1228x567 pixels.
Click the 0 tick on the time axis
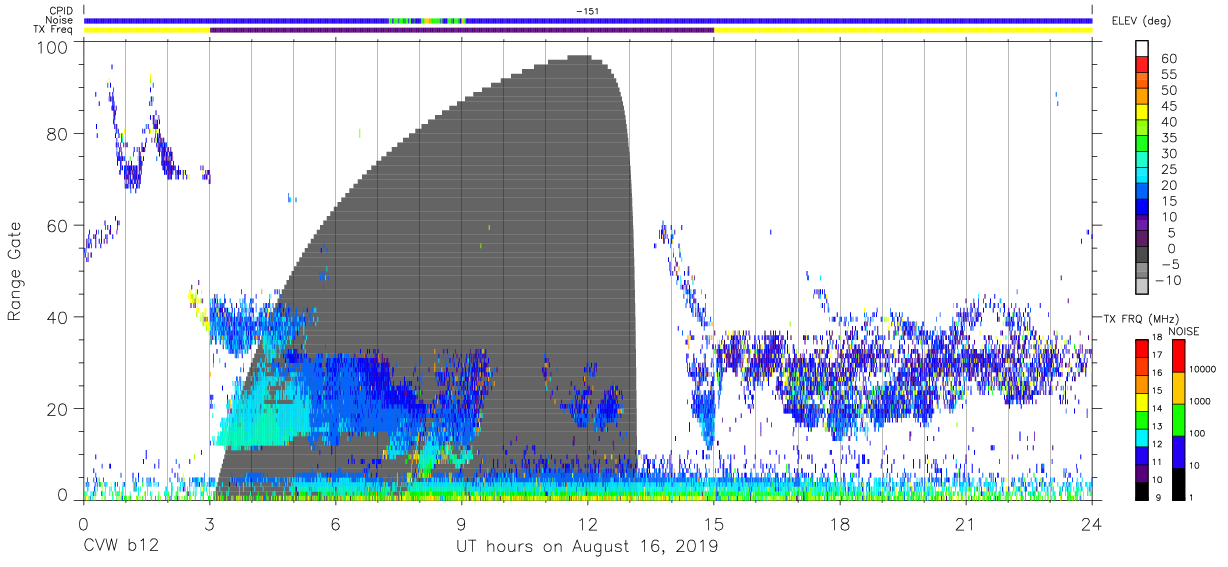(83, 525)
